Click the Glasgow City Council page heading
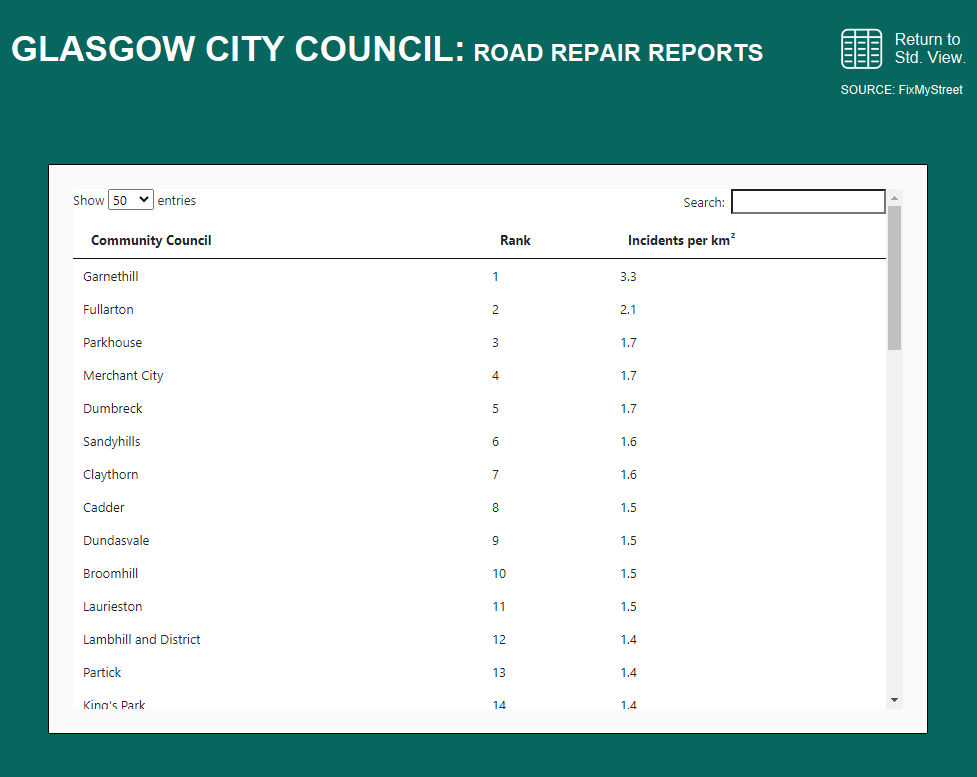 click(x=387, y=49)
